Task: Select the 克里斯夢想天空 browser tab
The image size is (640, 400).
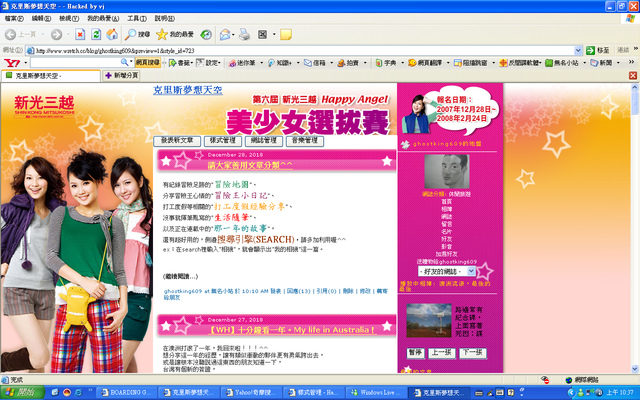Action: [51, 76]
